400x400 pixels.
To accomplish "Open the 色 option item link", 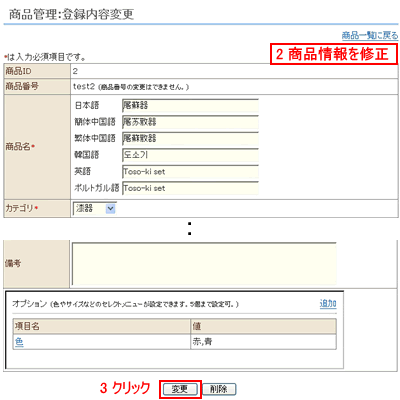I will [19, 342].
